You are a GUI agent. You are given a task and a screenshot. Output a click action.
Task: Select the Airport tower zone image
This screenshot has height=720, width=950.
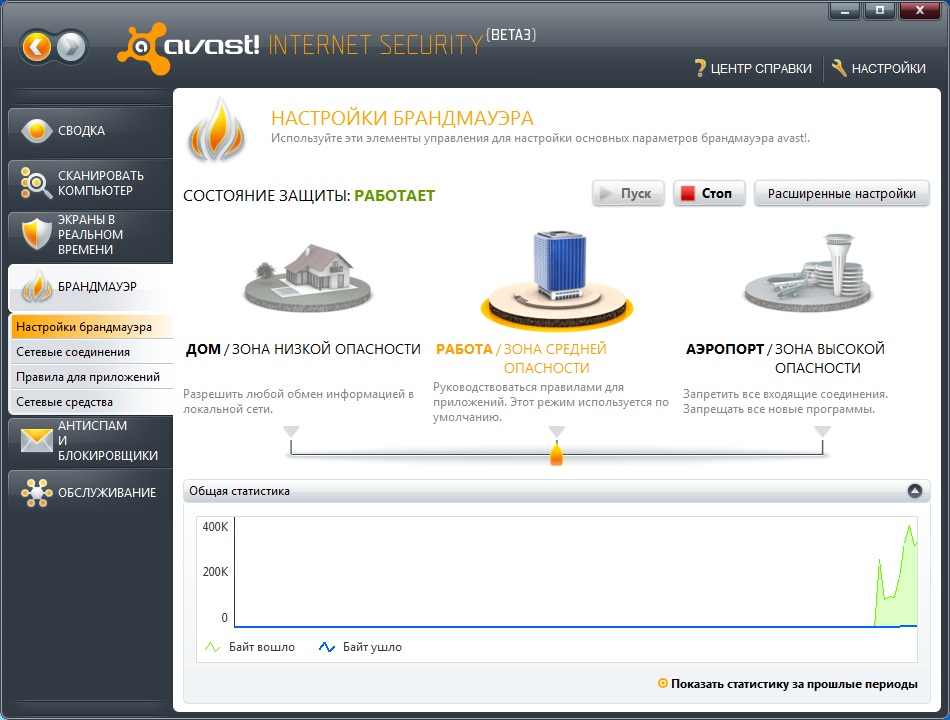click(x=808, y=271)
